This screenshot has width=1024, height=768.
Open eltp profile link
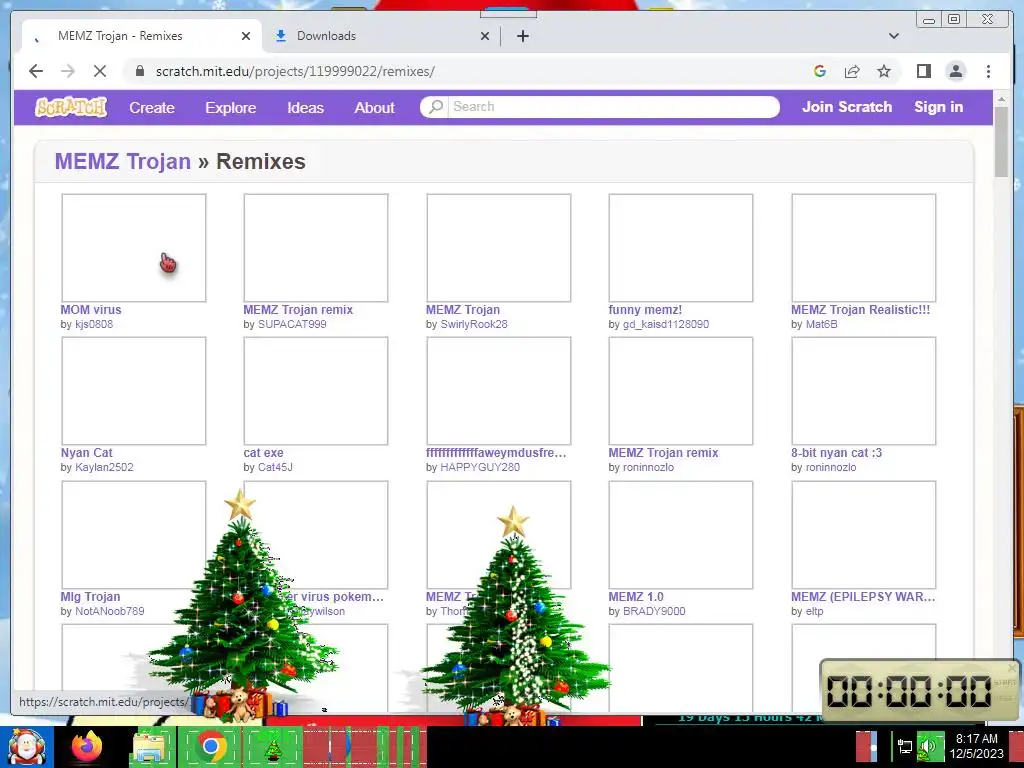[x=814, y=611]
